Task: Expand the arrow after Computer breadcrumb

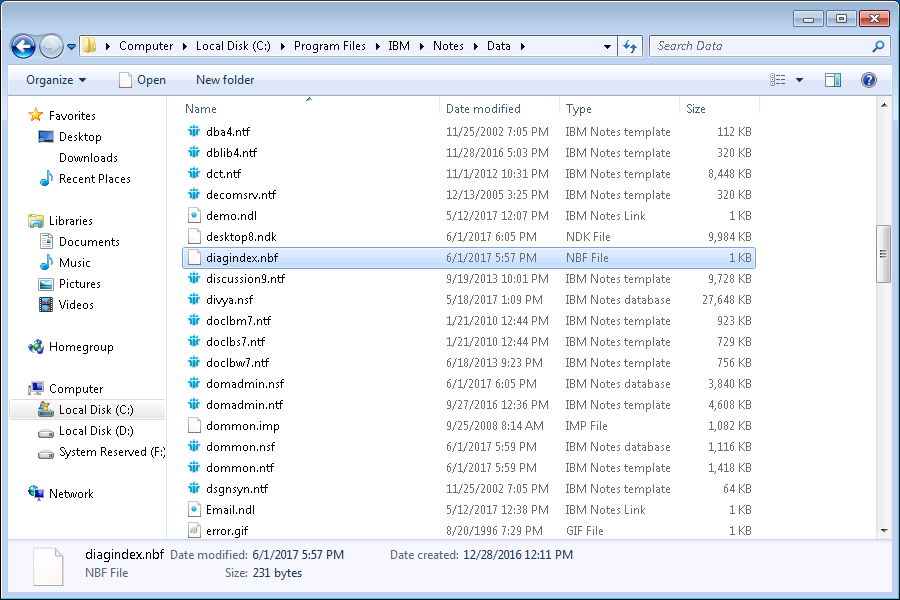Action: click(185, 47)
